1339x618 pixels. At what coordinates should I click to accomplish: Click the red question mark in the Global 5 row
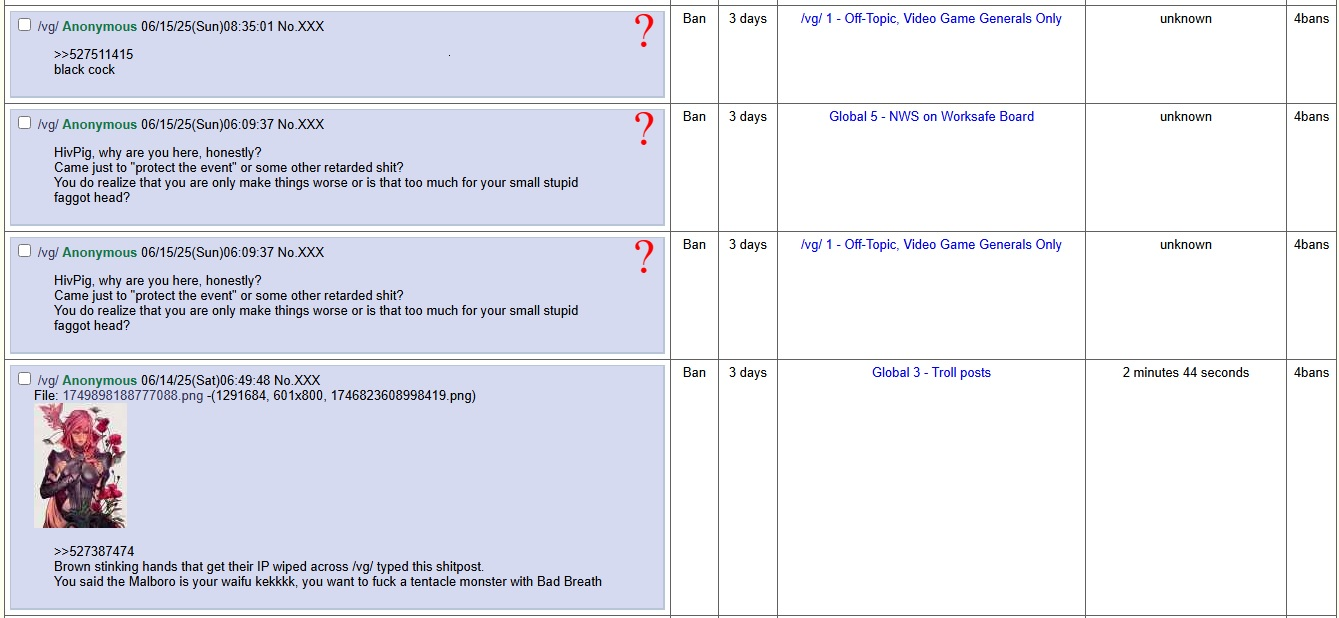pos(644,130)
